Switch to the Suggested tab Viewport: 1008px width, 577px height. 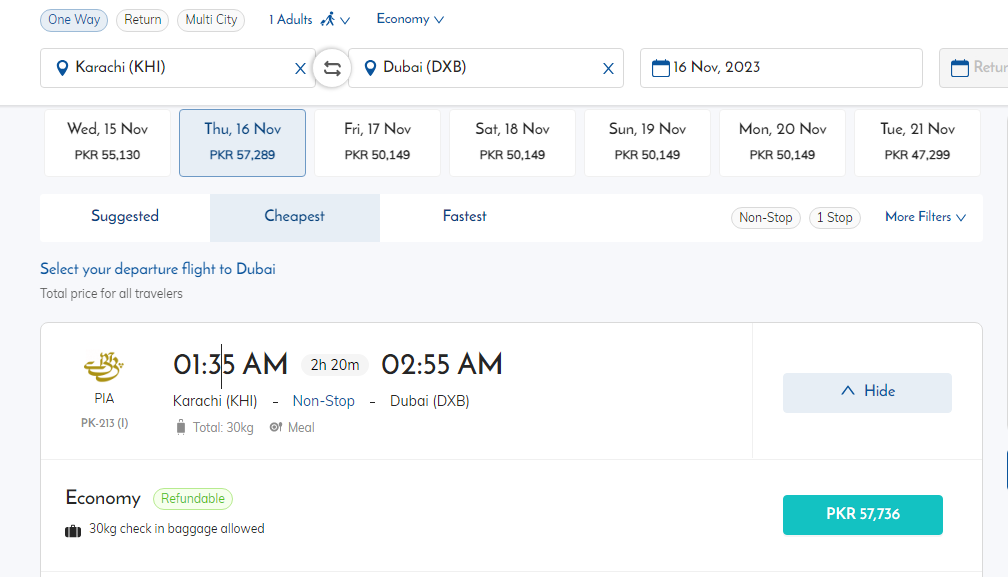125,216
